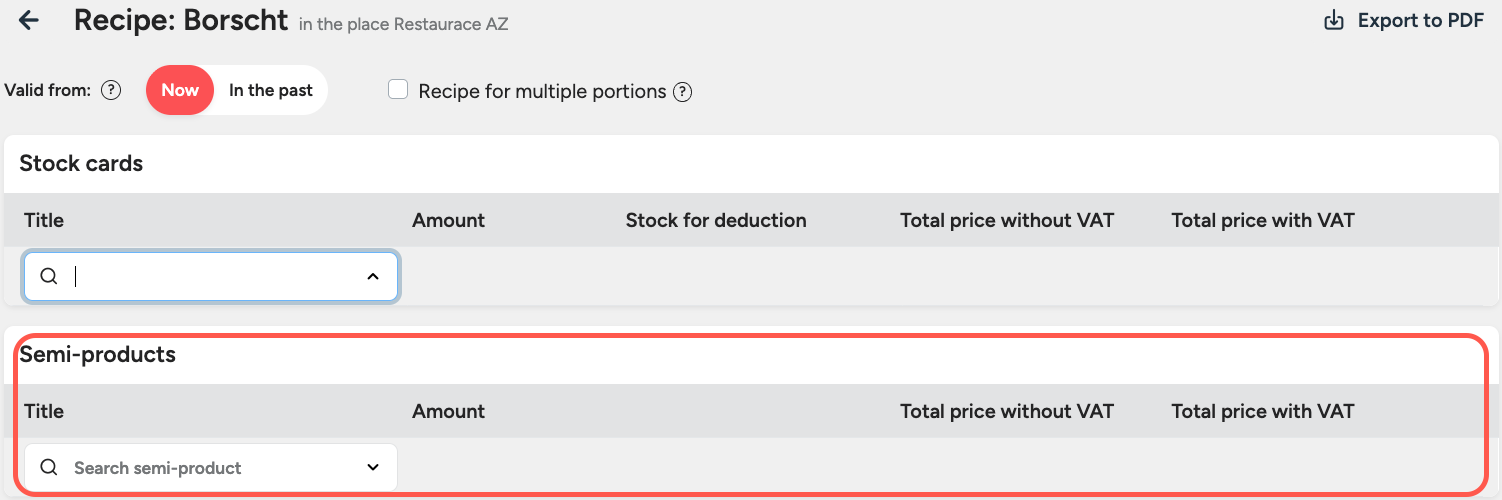
Task: Switch validity to In the past
Action: tap(270, 90)
